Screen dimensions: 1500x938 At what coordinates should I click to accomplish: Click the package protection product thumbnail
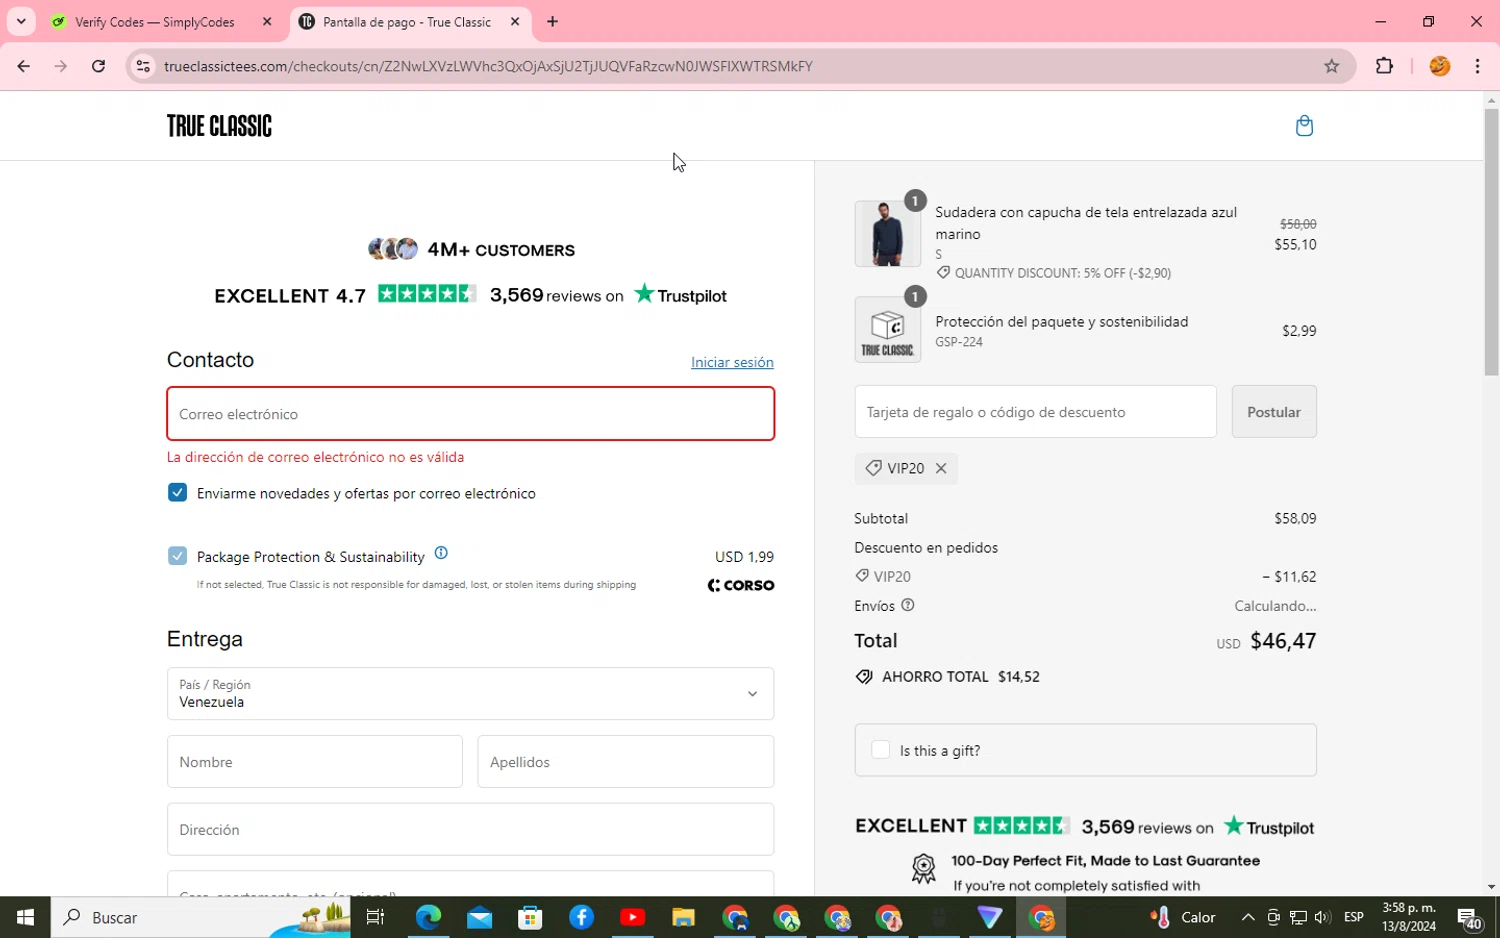888,330
